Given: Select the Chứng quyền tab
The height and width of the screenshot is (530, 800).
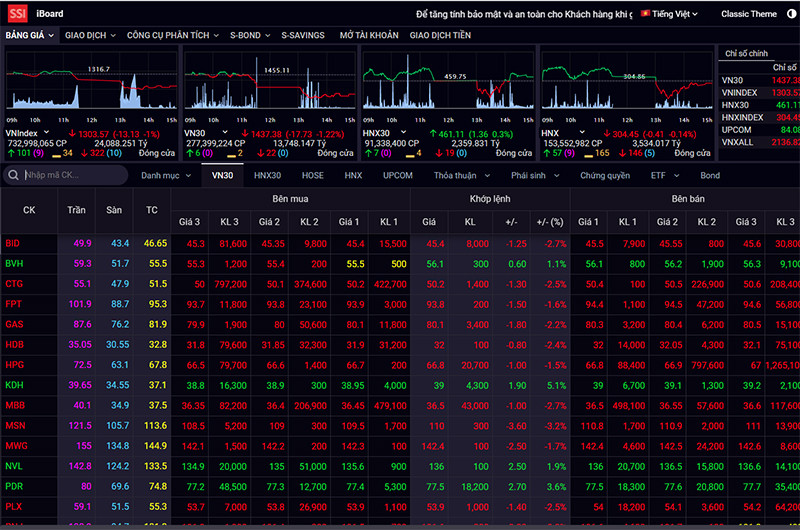Looking at the screenshot, I should (605, 175).
